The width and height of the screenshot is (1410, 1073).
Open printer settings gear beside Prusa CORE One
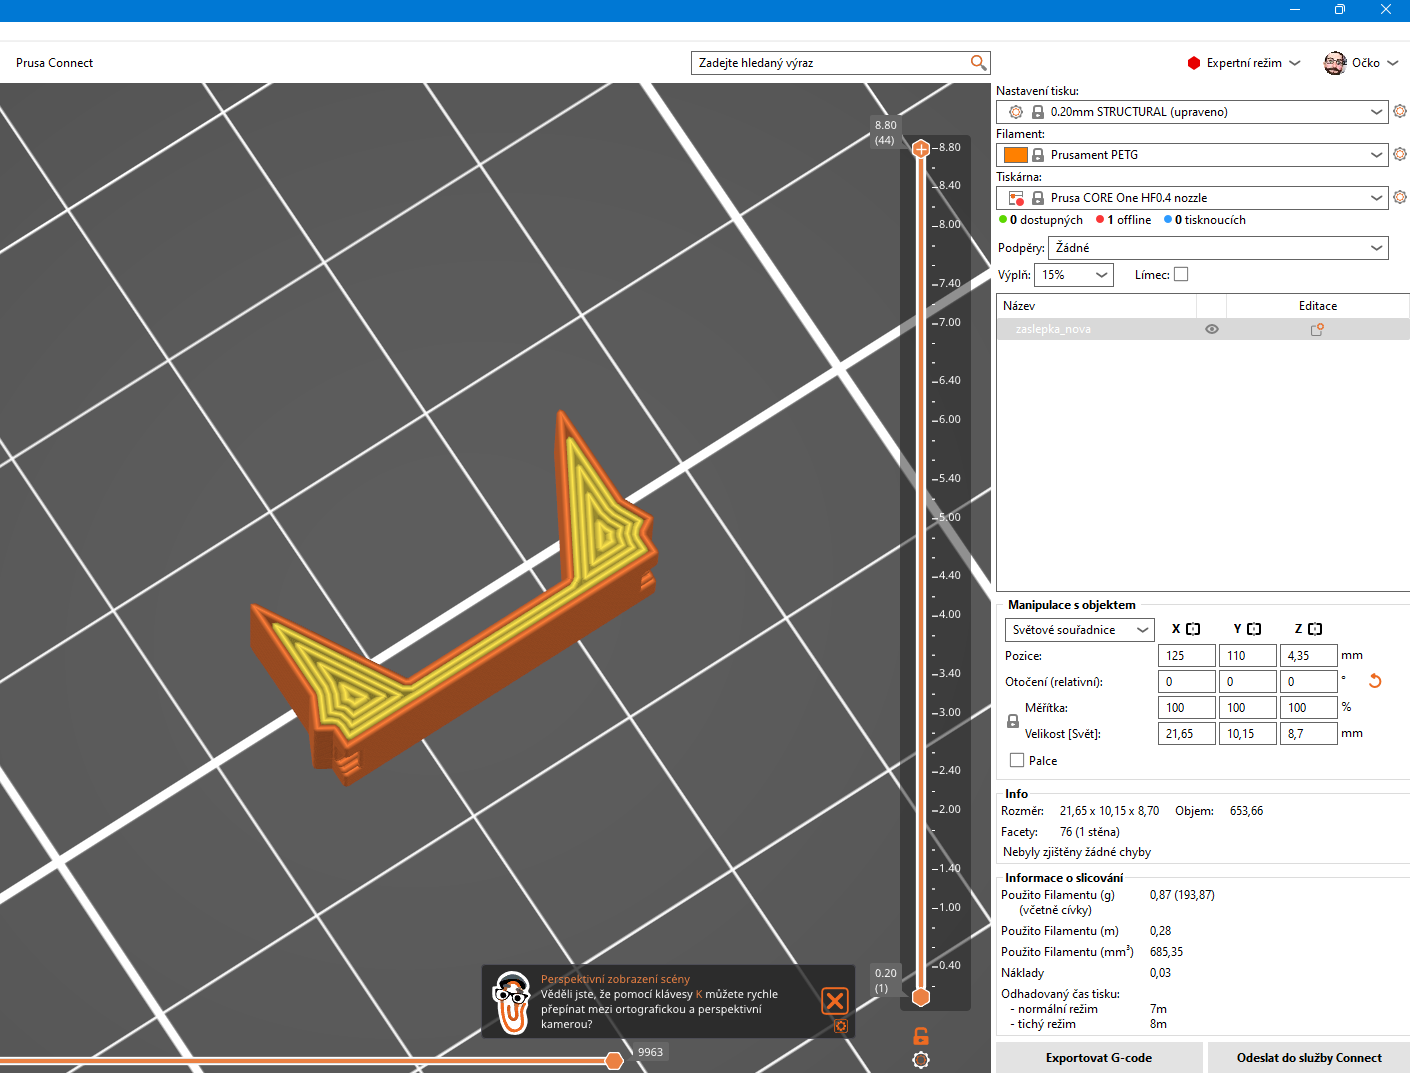click(x=1400, y=197)
